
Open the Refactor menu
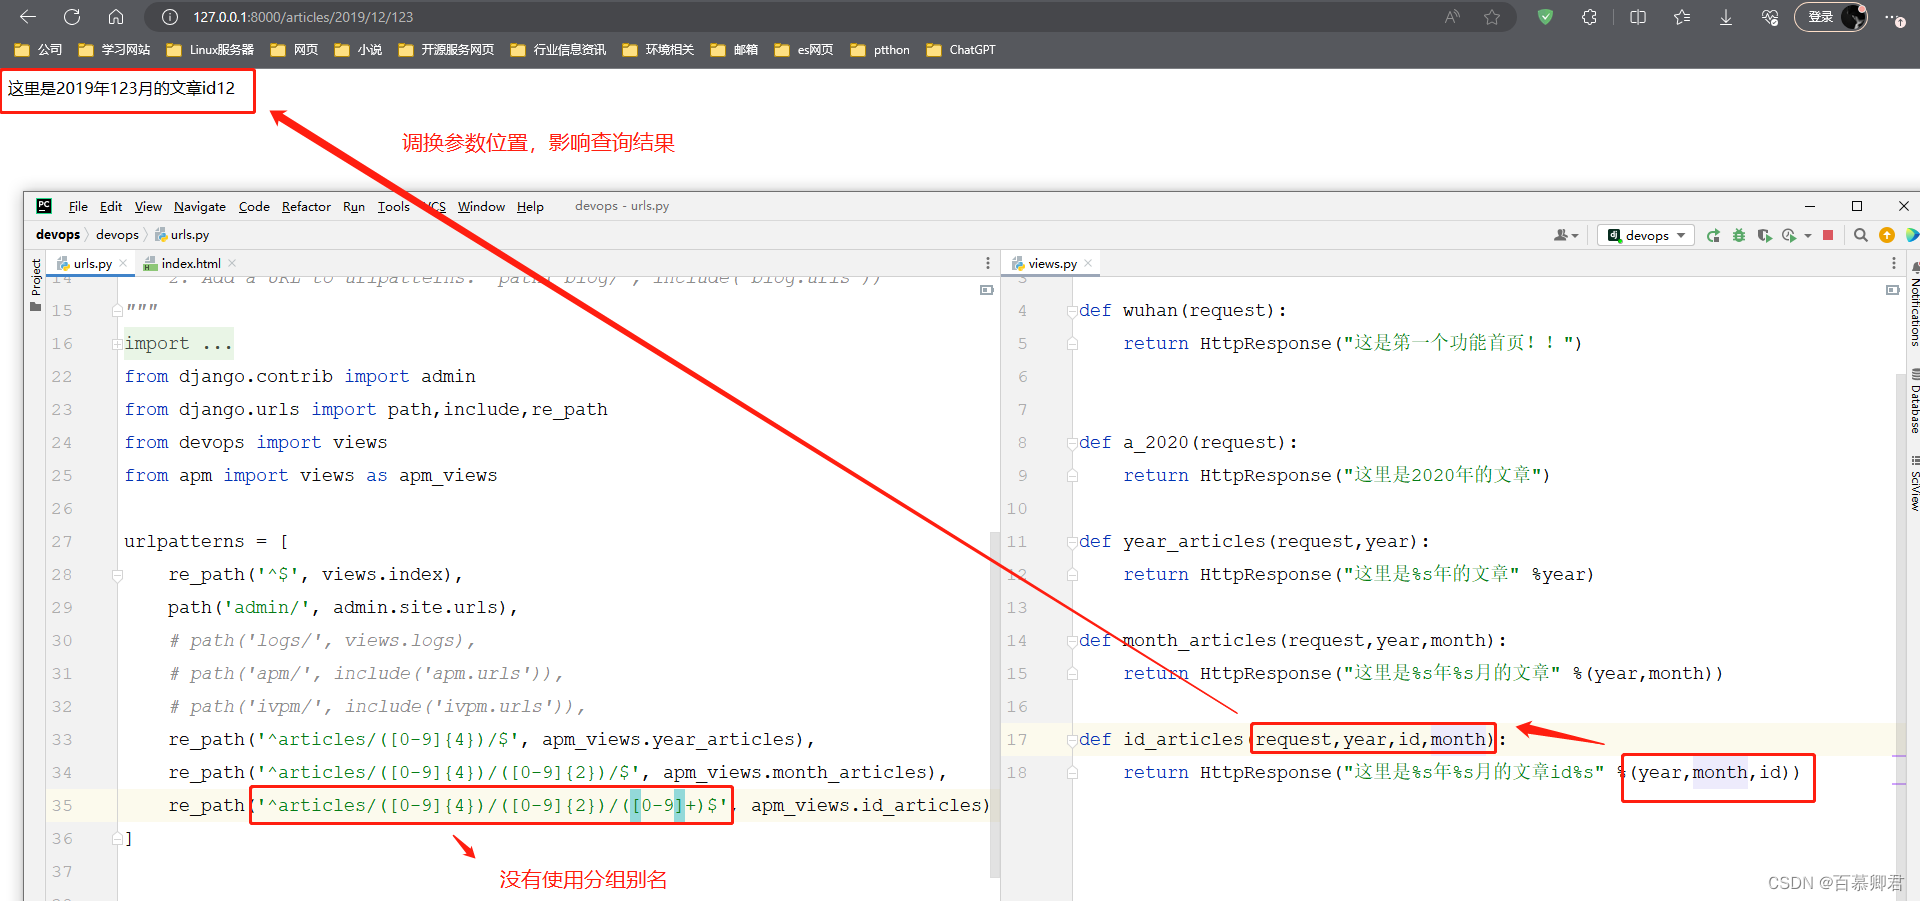tap(306, 206)
